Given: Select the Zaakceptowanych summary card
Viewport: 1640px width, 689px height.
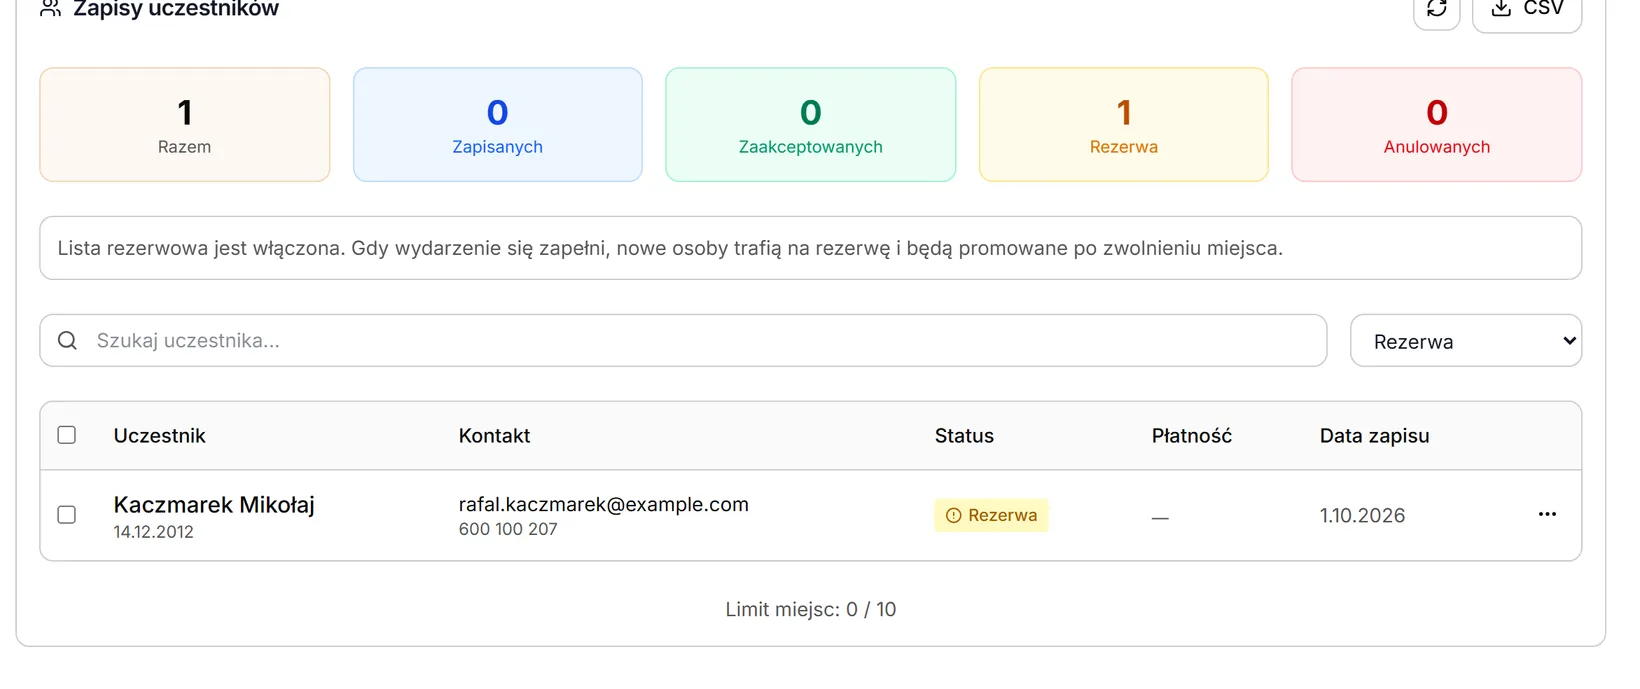Looking at the screenshot, I should pyautogui.click(x=811, y=125).
